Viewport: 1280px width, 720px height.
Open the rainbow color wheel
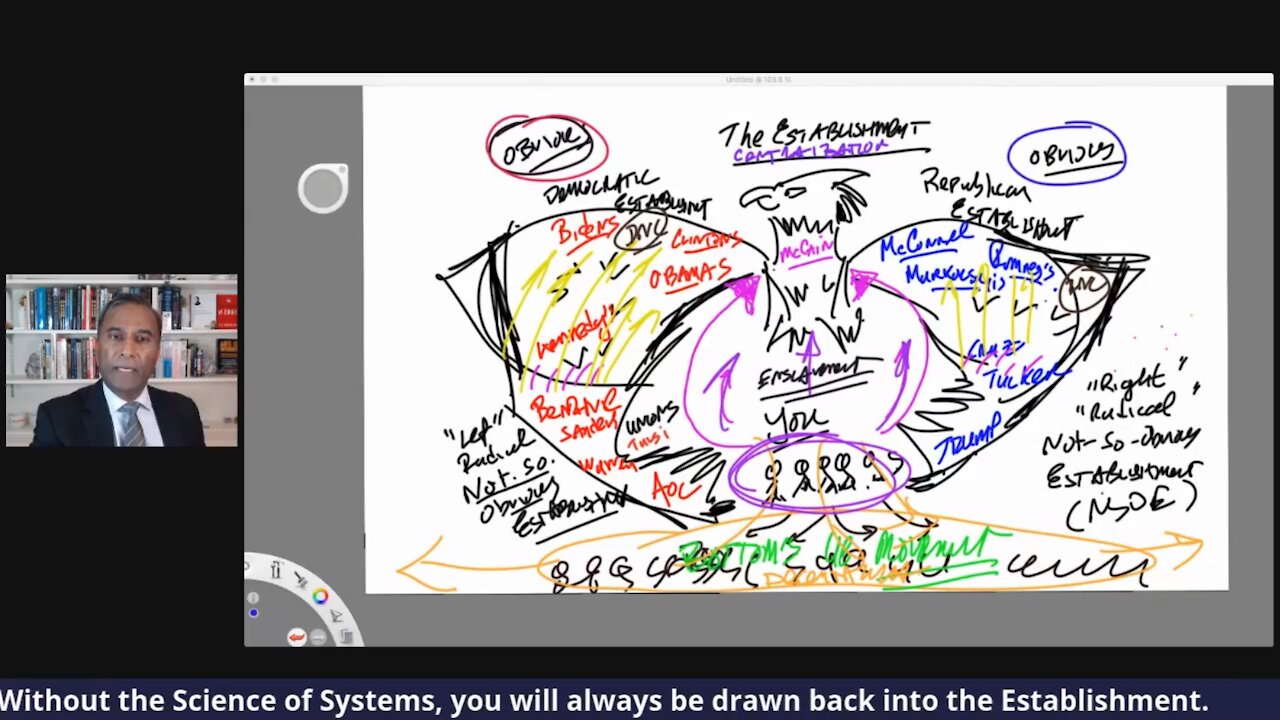tap(320, 596)
